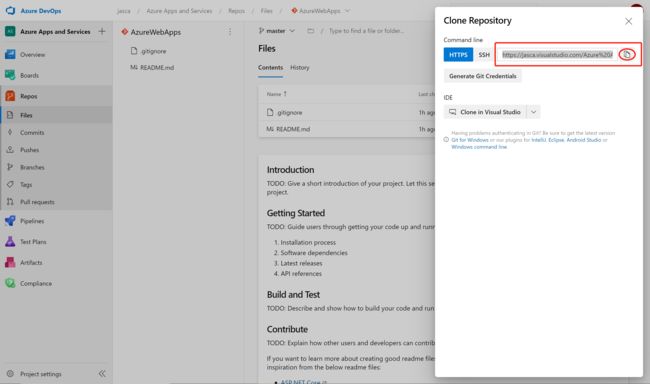
Task: Click the find file or folder field
Action: tap(366, 31)
